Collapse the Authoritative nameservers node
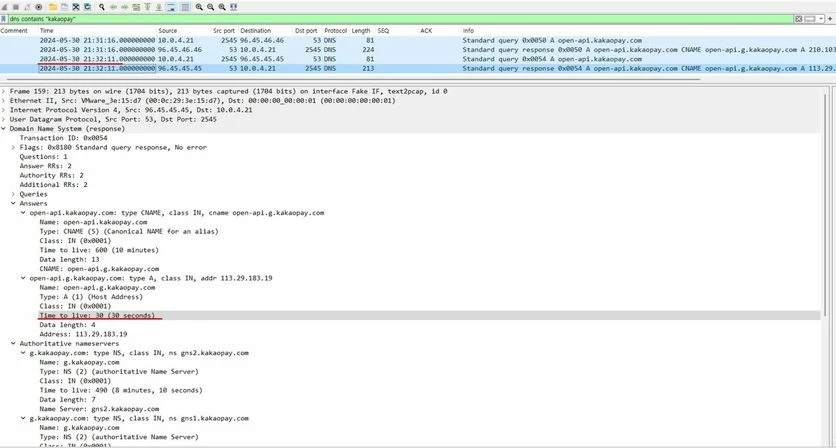The height and width of the screenshot is (448, 836). [13, 343]
